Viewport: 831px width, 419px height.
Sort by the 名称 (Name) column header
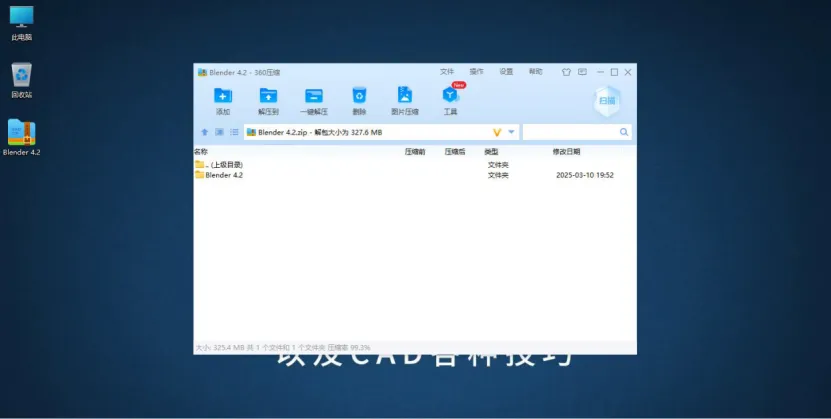point(201,151)
